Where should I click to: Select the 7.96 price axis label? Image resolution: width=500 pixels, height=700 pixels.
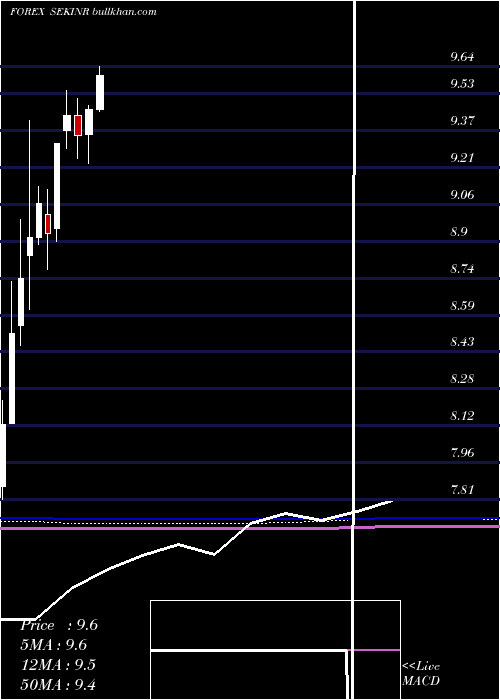click(x=462, y=453)
